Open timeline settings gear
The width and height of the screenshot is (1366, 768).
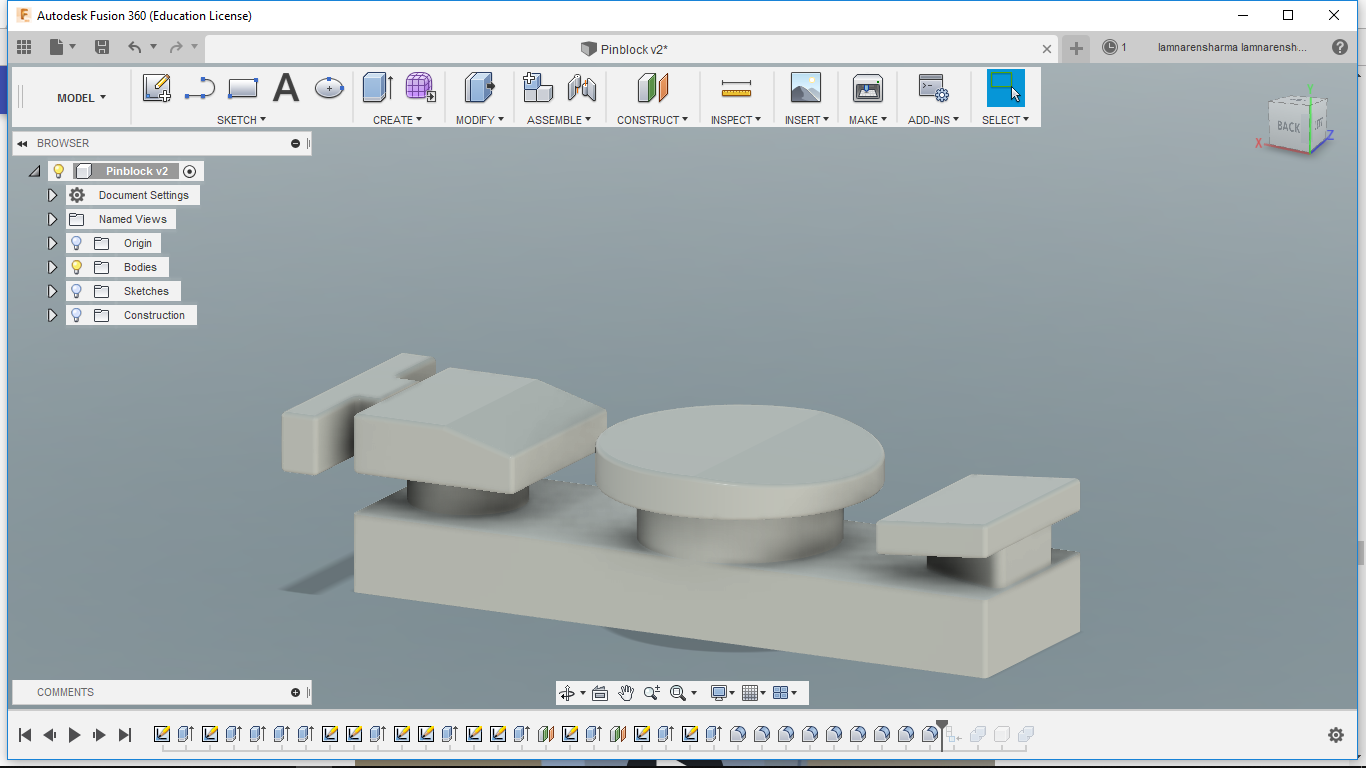click(1336, 735)
